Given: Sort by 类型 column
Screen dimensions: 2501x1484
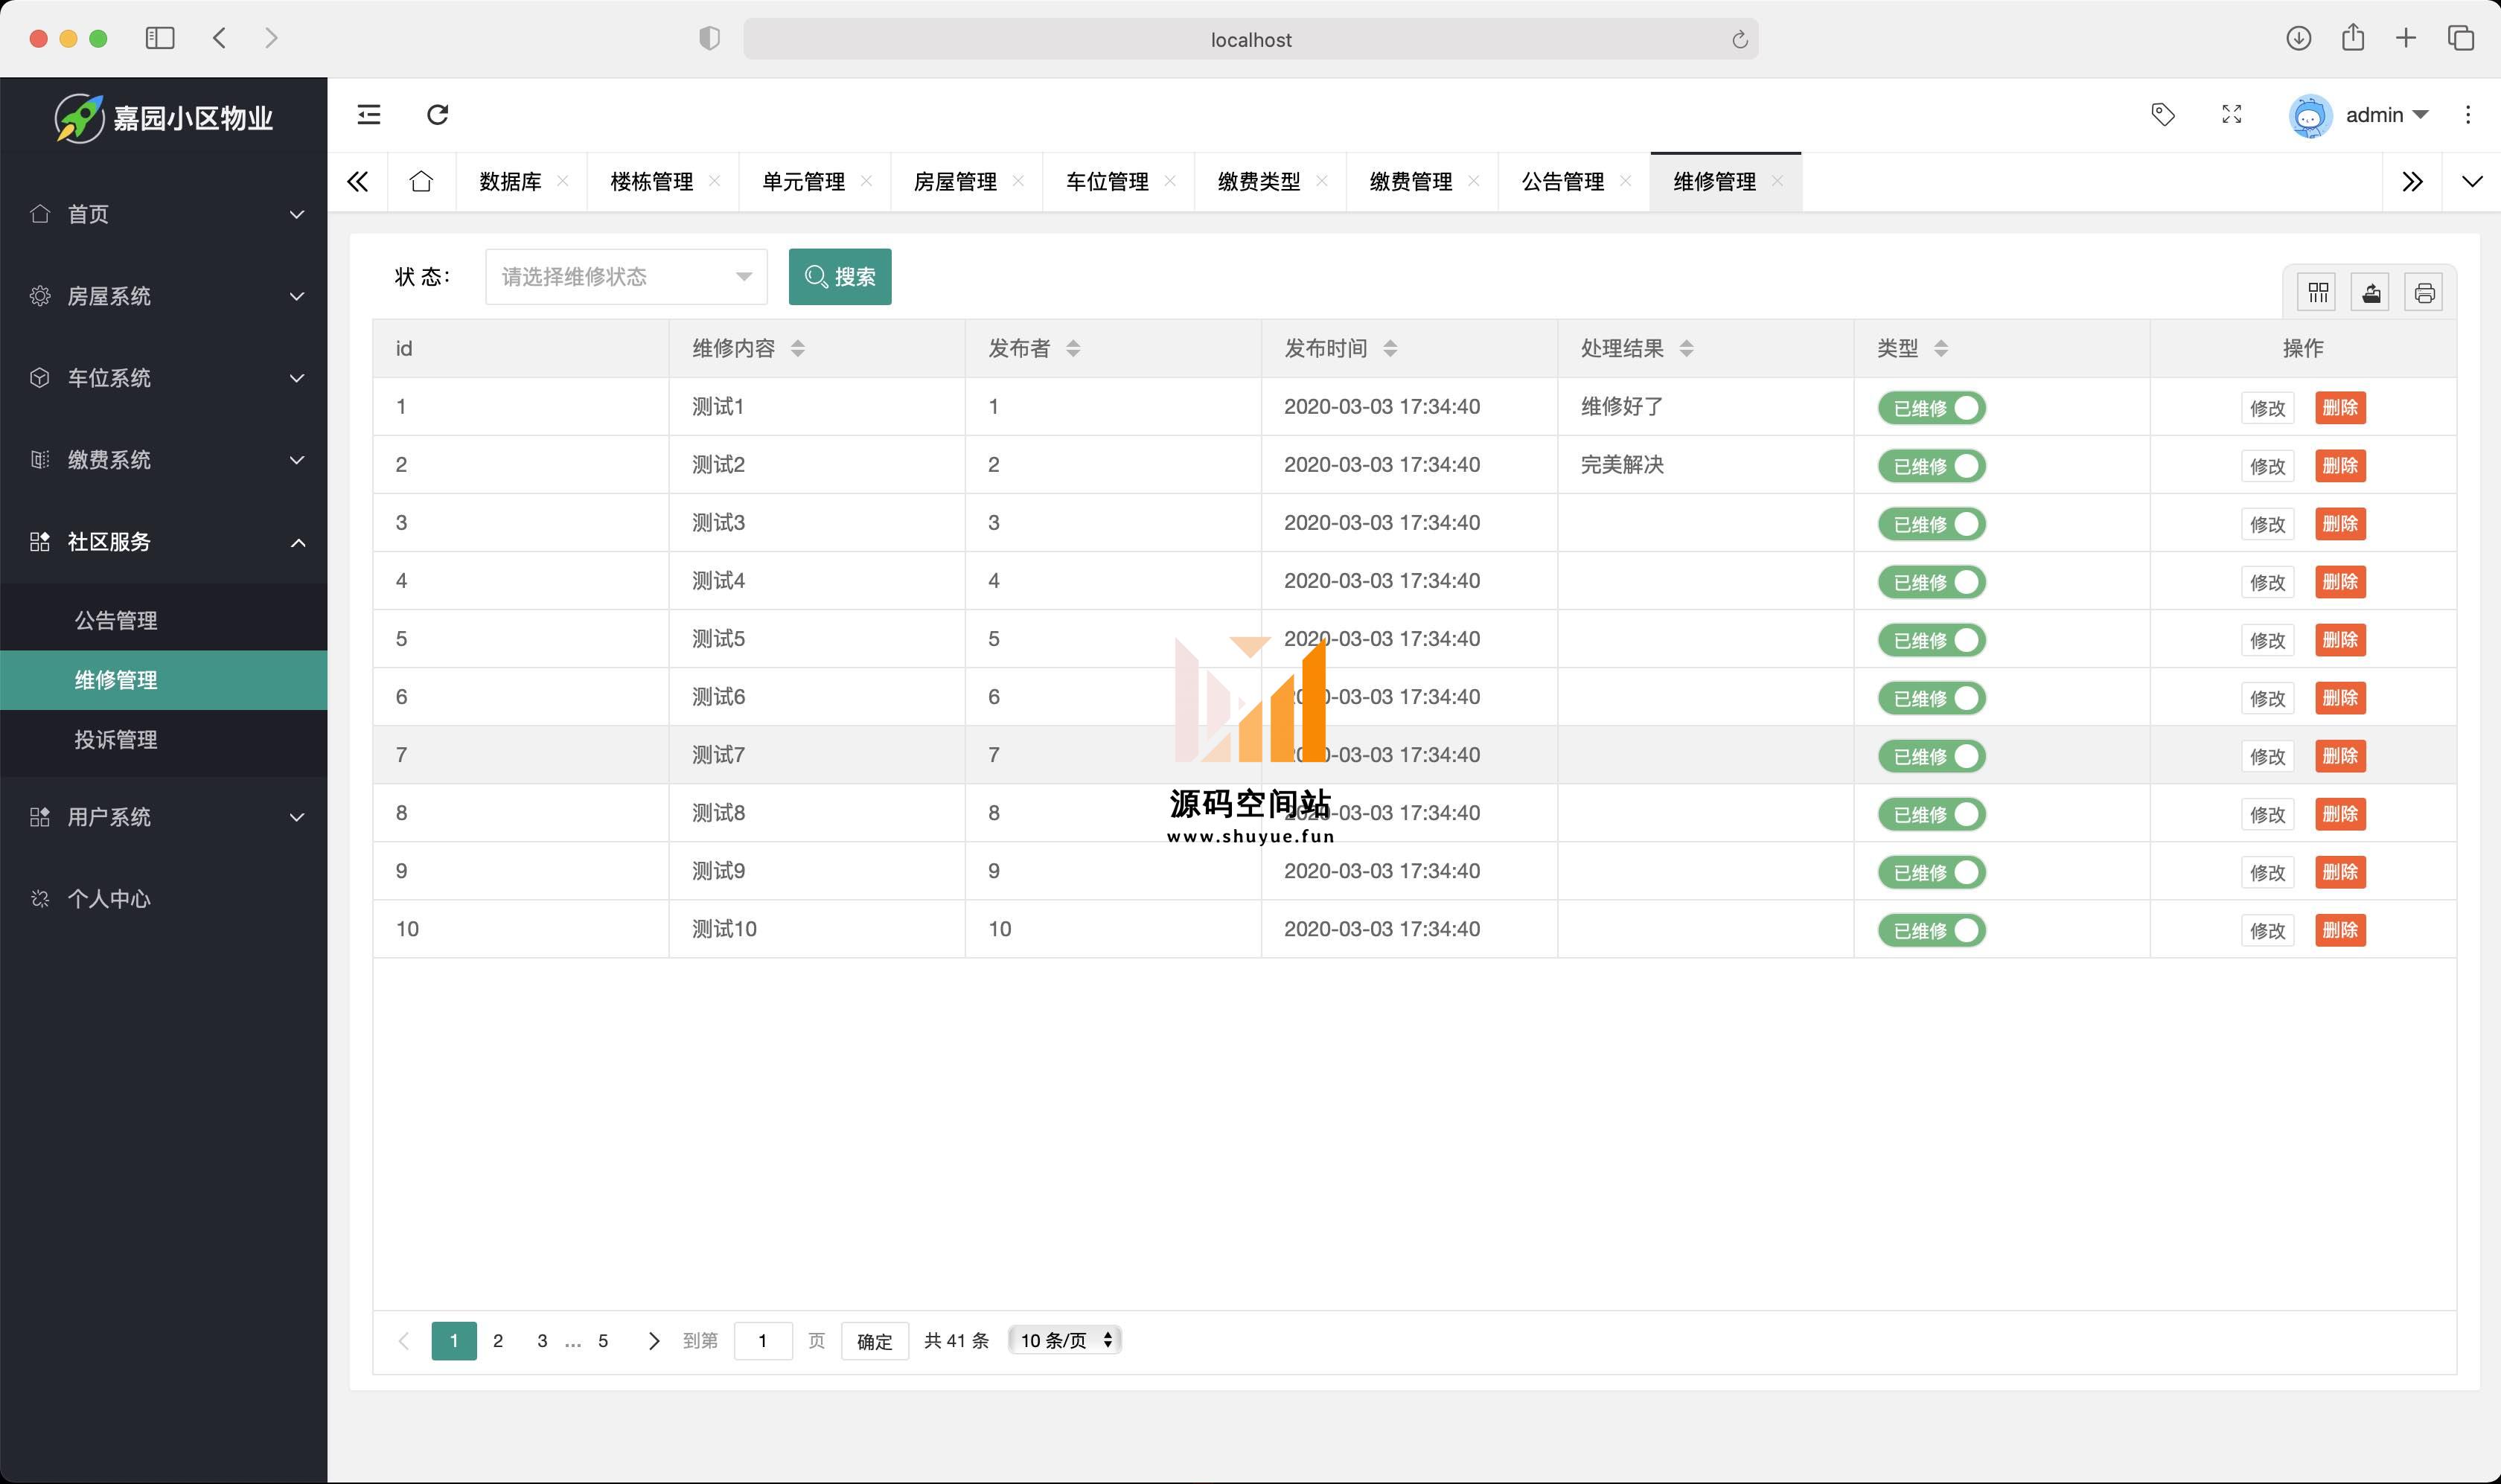Looking at the screenshot, I should pos(1941,348).
